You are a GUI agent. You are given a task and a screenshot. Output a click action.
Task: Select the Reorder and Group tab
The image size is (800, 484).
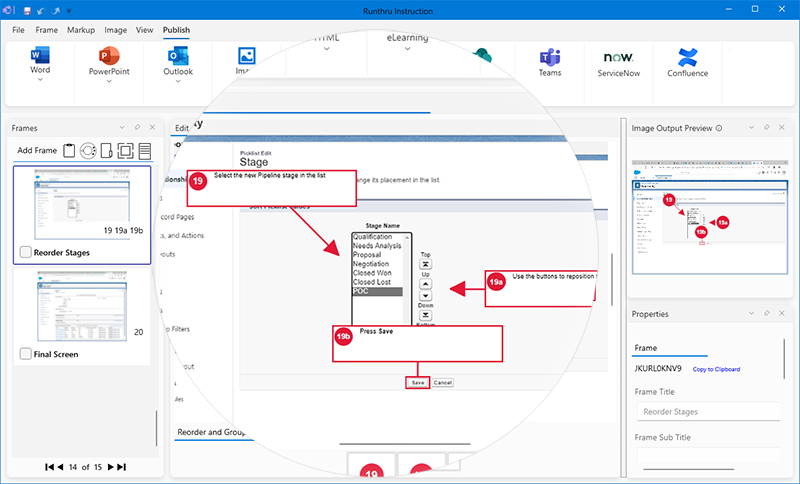[211, 432]
